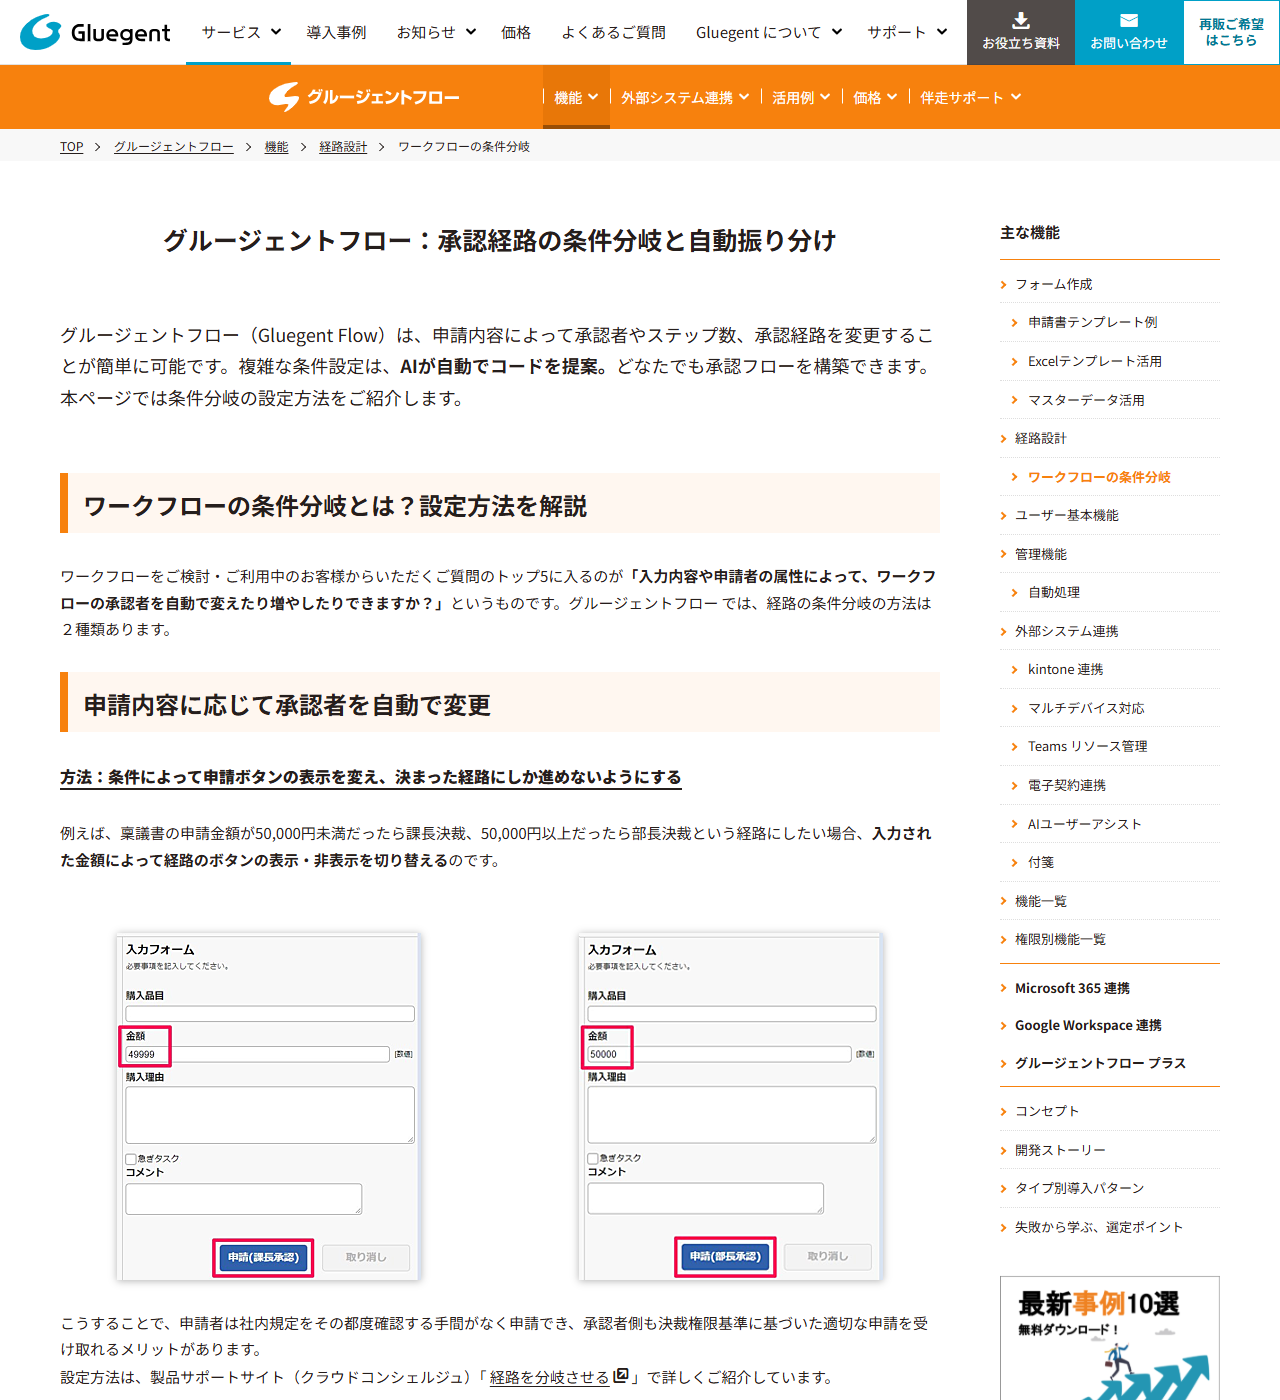Viewport: 1280px width, 1400px height.
Task: Open 管理機能 sidebar link
Action: [x=1040, y=554]
